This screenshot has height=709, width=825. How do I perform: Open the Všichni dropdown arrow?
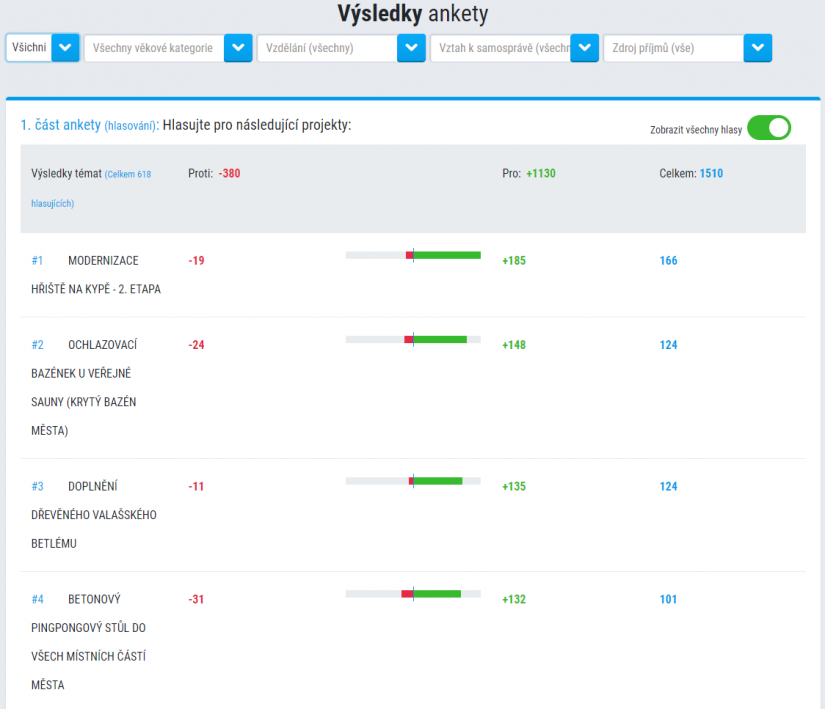click(65, 48)
